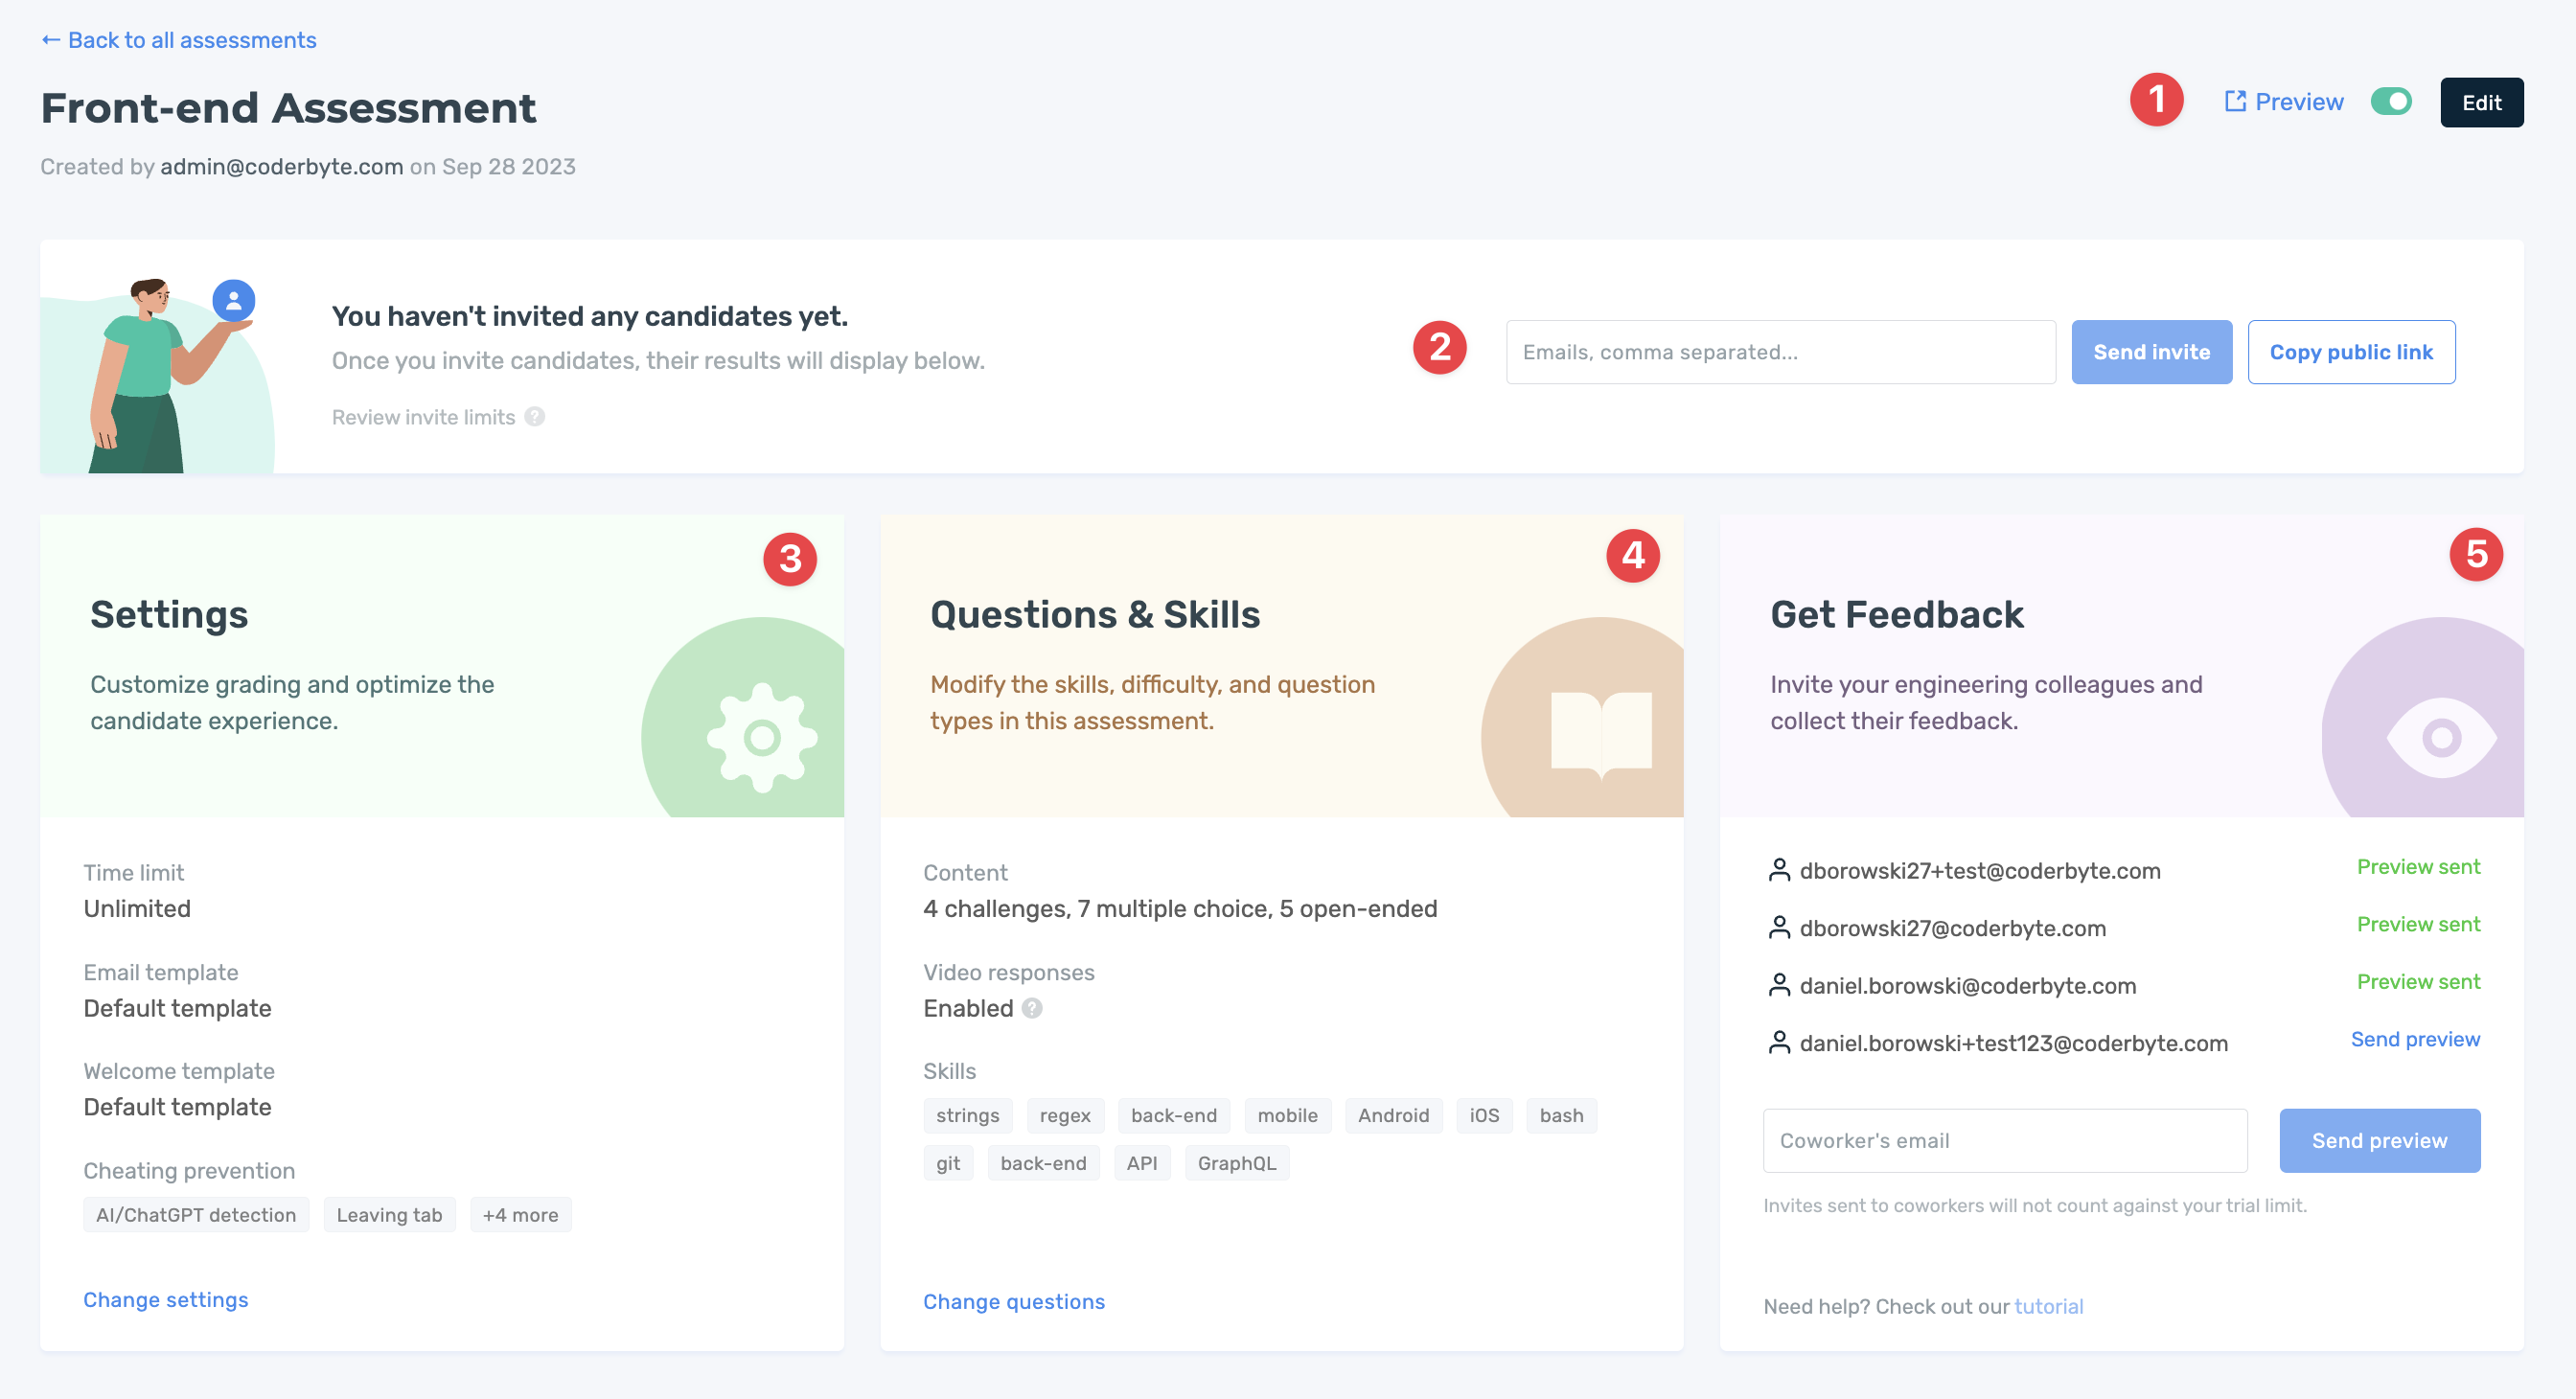Click the eye icon in Get Feedback
This screenshot has width=2576, height=1399.
(2441, 738)
